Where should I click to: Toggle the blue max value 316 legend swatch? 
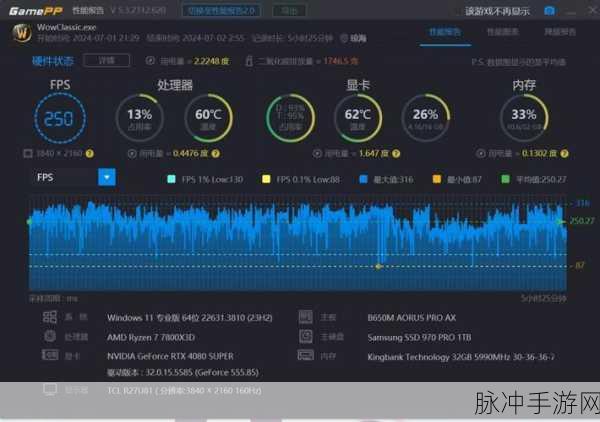tap(364, 179)
